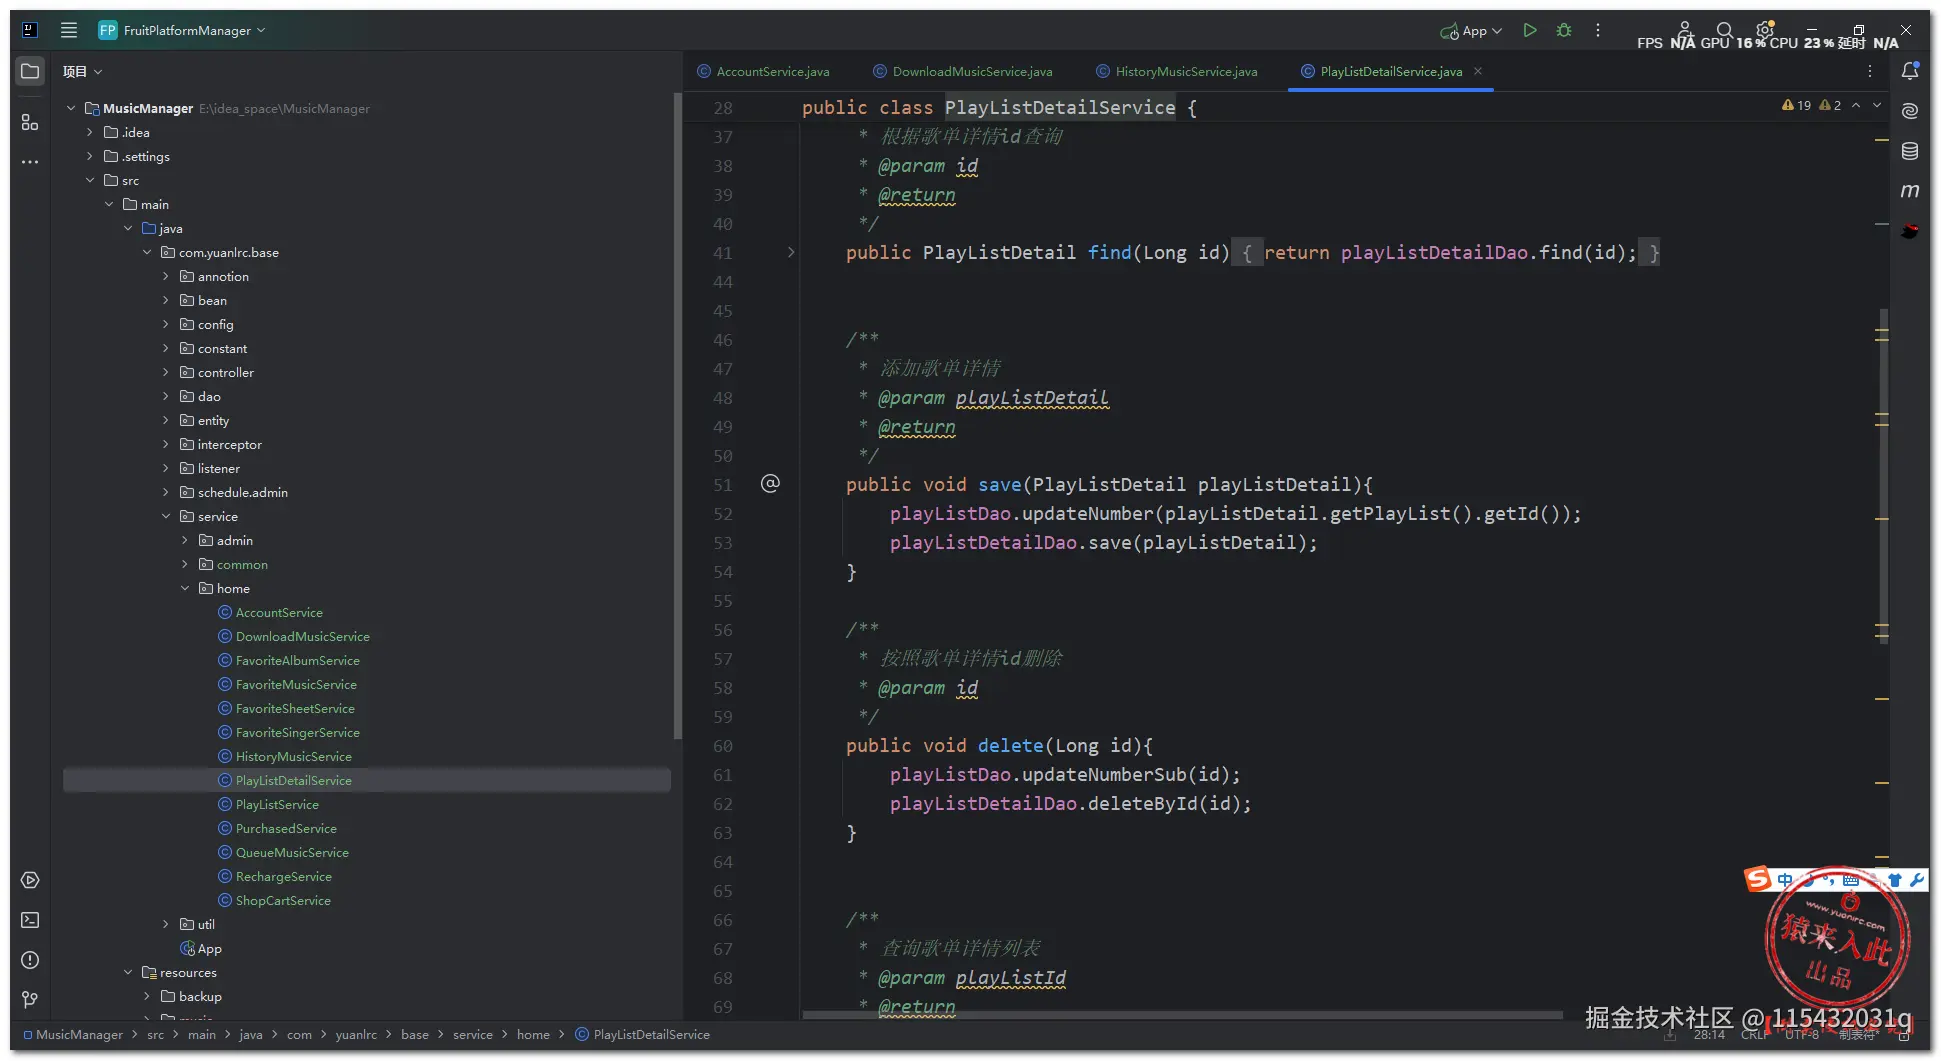The image size is (1941, 1061).
Task: Expand the .settings folder
Action: [90, 156]
